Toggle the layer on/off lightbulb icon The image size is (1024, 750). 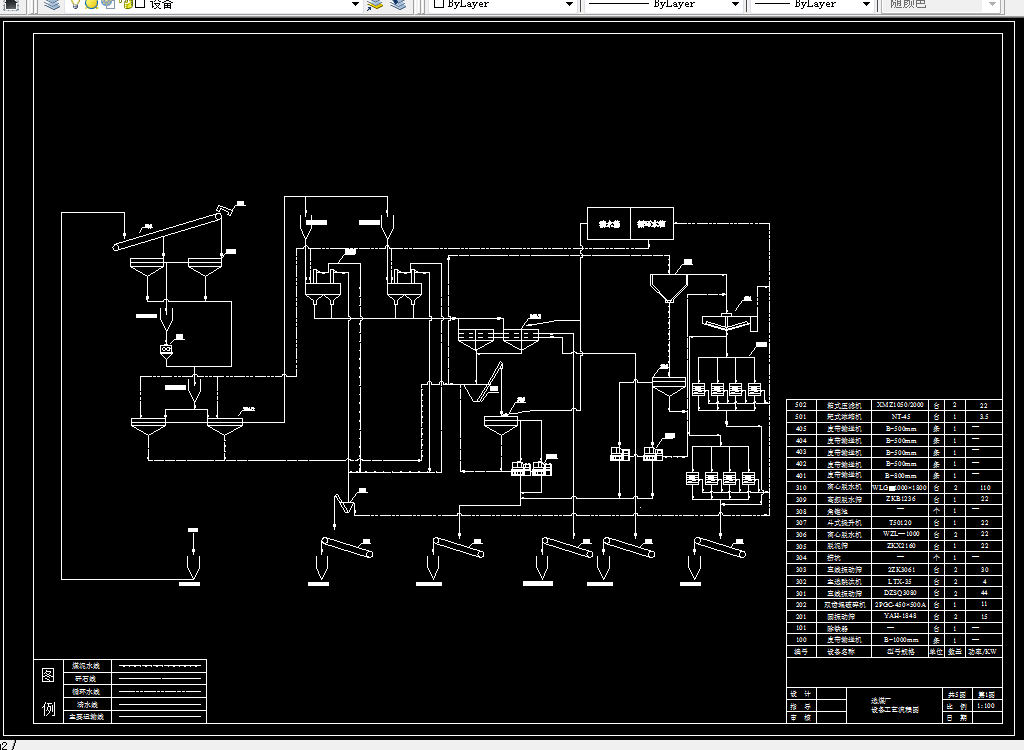pos(76,4)
